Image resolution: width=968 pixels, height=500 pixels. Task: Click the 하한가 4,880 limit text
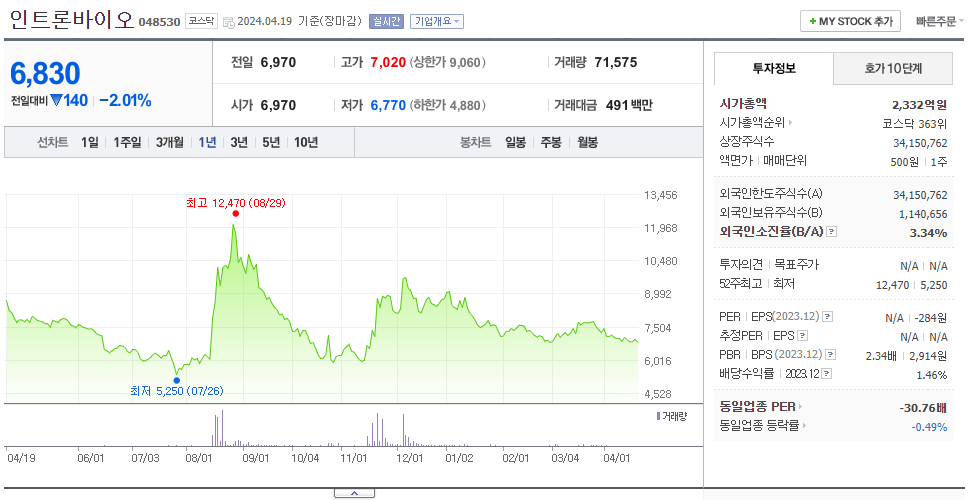(x=448, y=106)
